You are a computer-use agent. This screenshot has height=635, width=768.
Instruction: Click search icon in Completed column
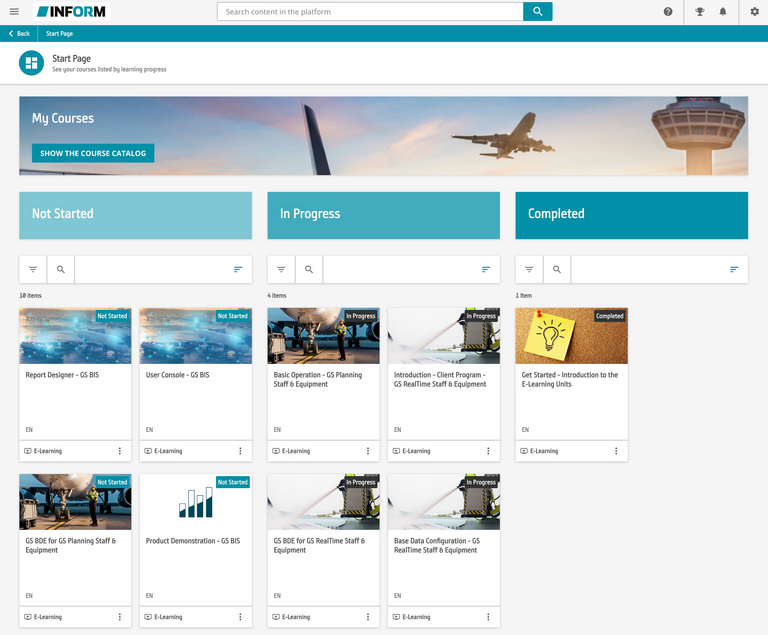click(x=557, y=269)
